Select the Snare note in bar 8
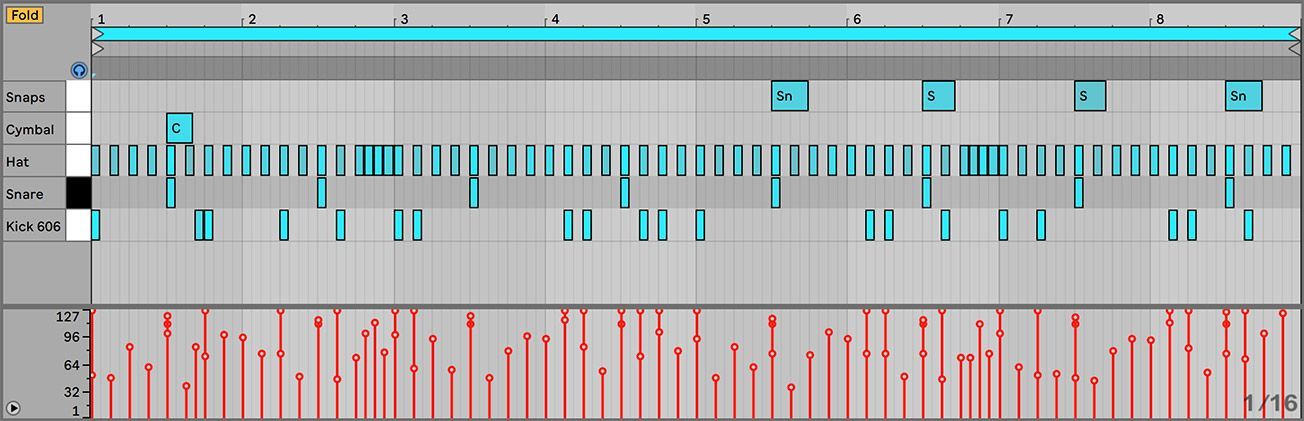This screenshot has width=1304, height=421. coord(1230,192)
